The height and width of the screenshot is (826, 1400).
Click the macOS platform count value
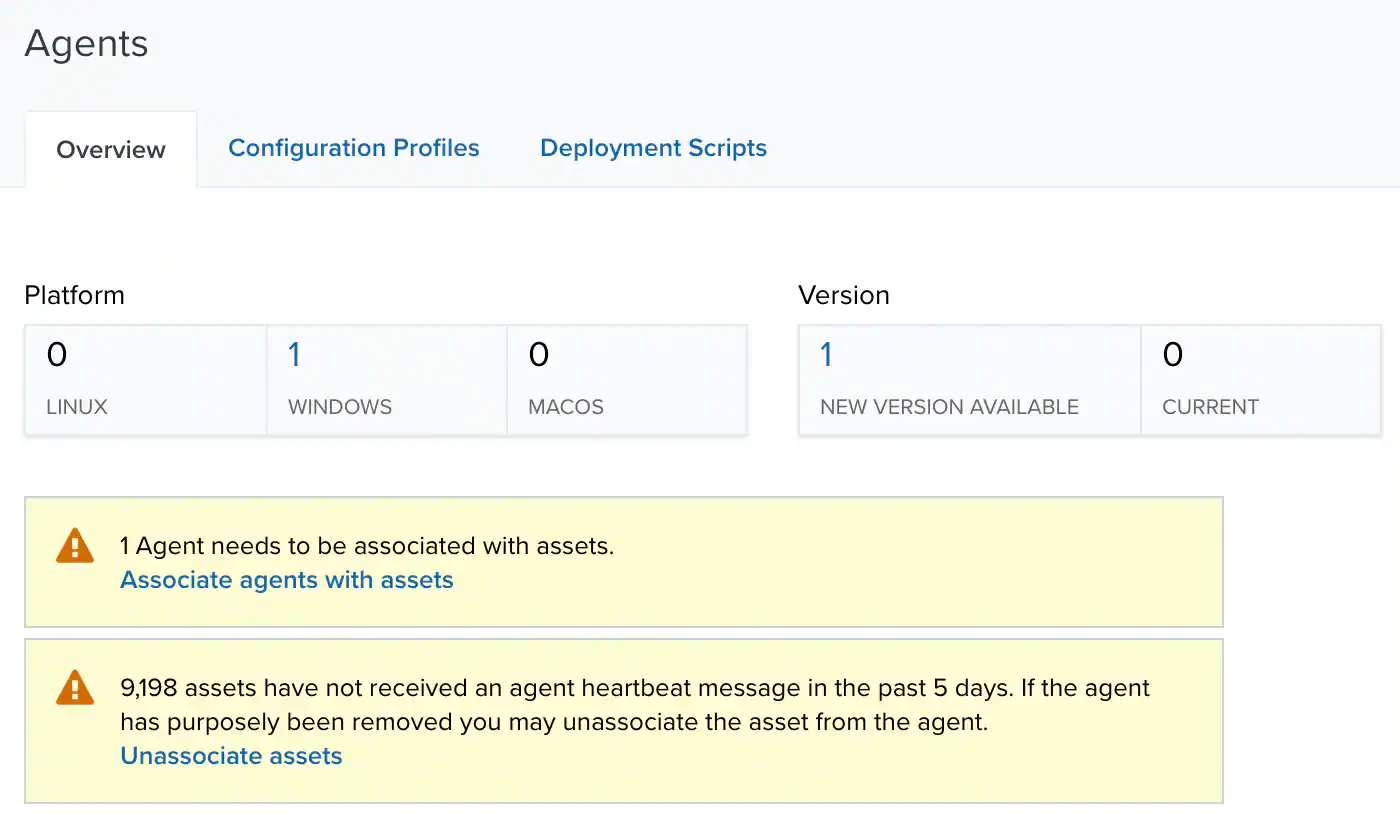[539, 354]
